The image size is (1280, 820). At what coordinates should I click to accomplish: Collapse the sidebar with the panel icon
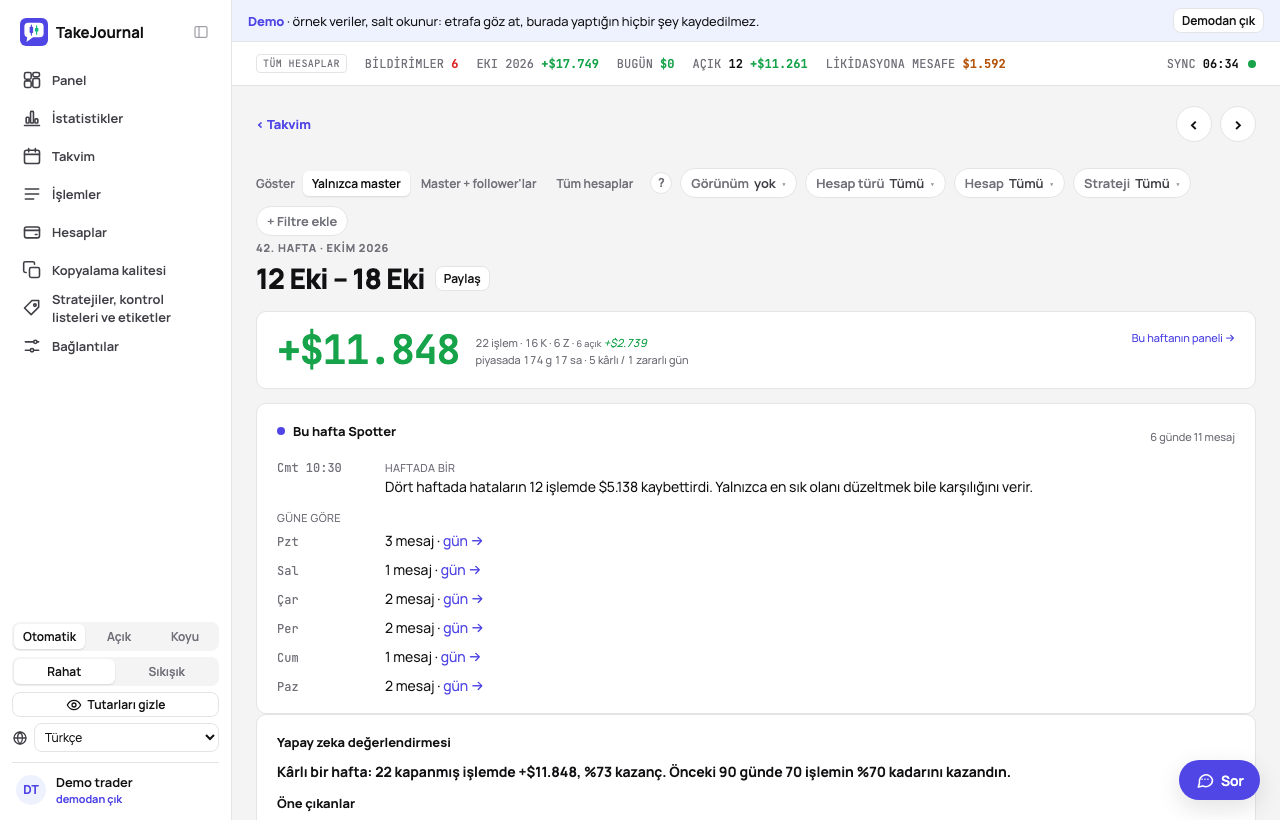click(201, 32)
